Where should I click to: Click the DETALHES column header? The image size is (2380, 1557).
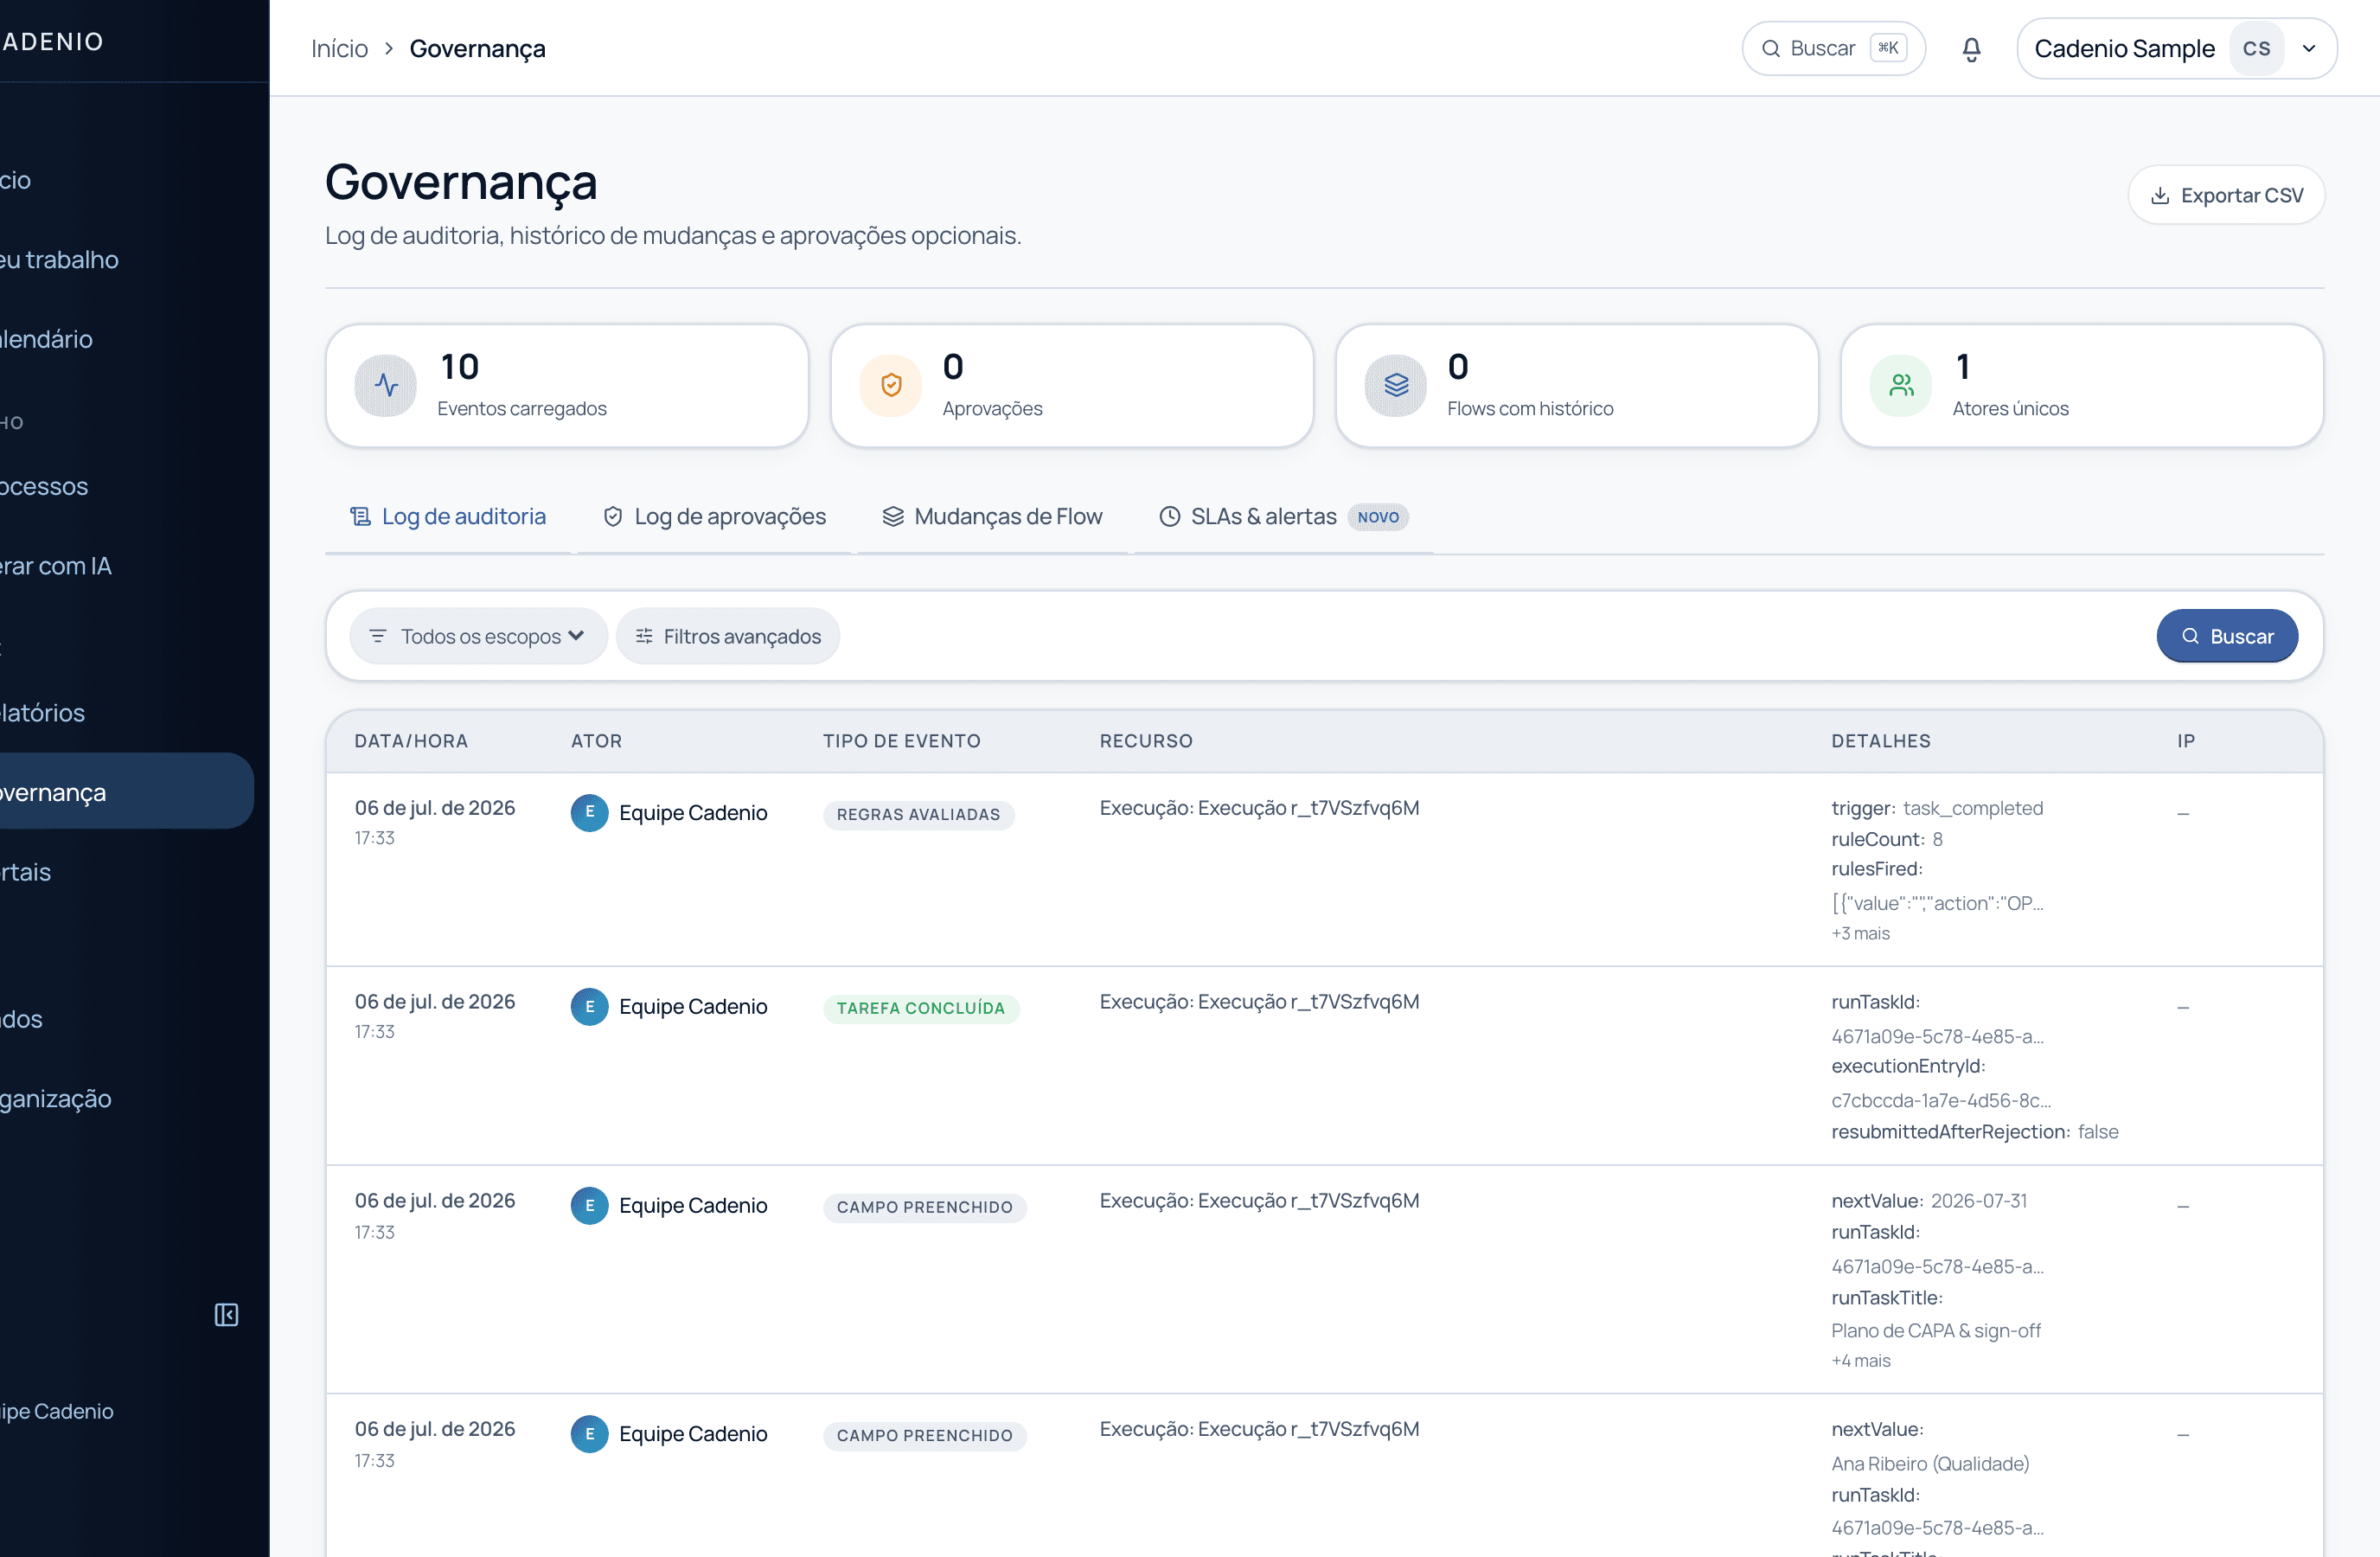(1880, 741)
